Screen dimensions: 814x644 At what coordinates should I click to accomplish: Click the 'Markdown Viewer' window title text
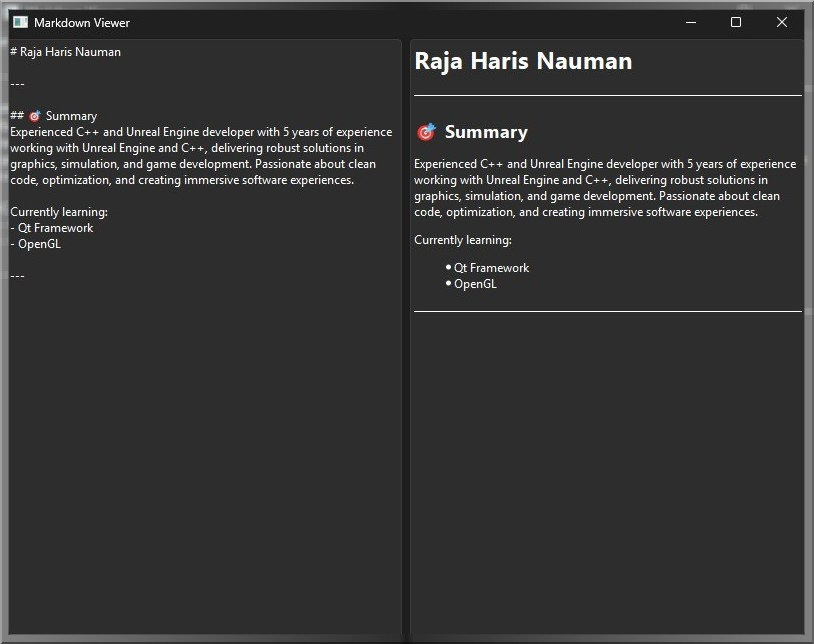point(82,22)
